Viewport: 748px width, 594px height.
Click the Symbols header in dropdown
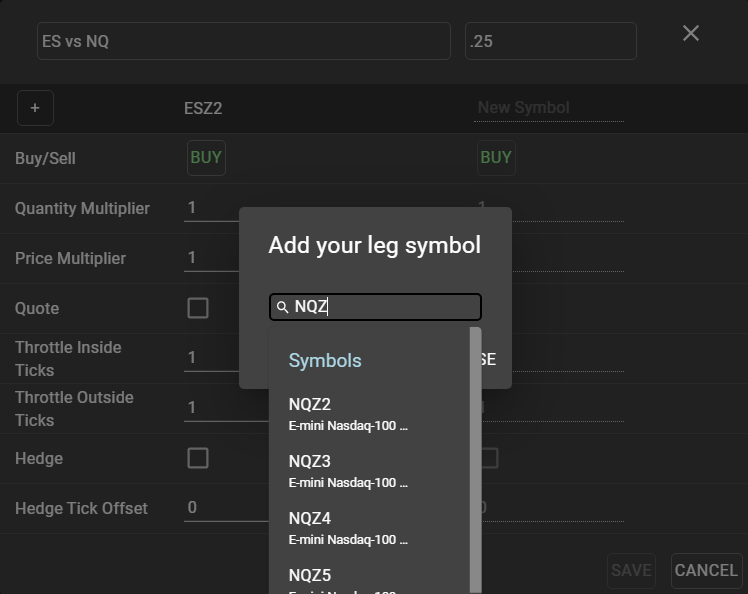325,360
